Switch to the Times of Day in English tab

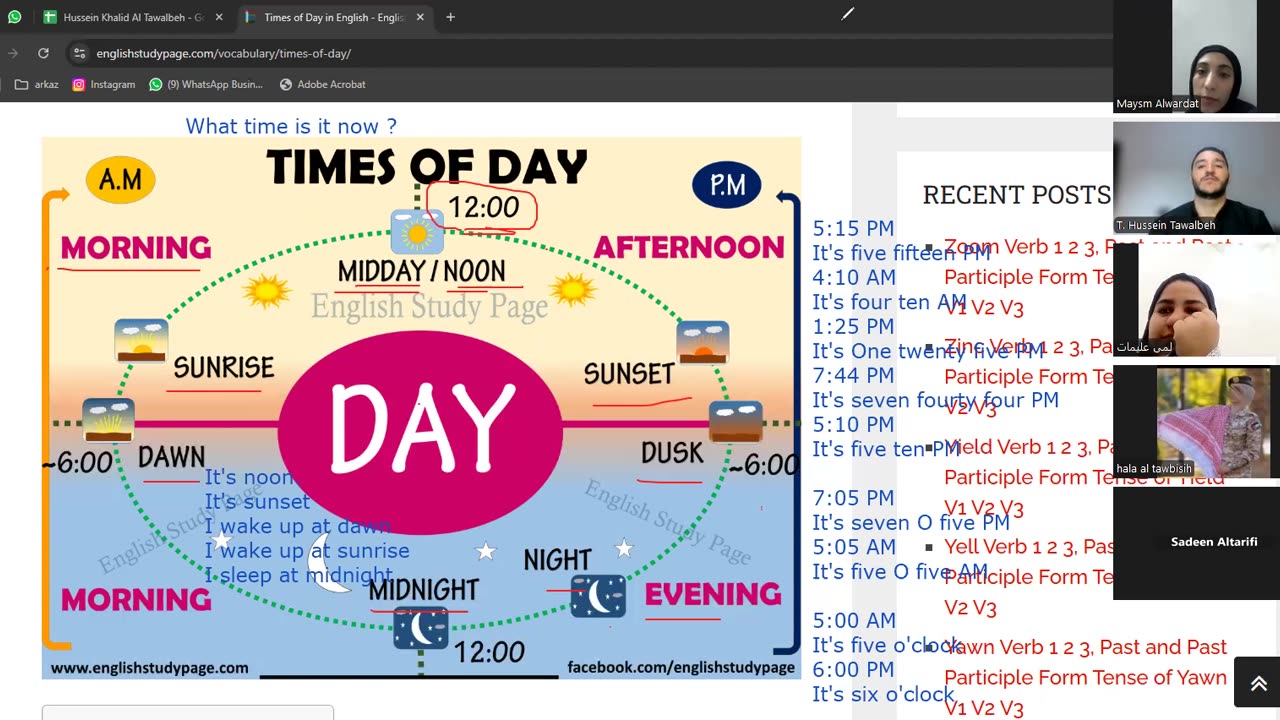334,17
